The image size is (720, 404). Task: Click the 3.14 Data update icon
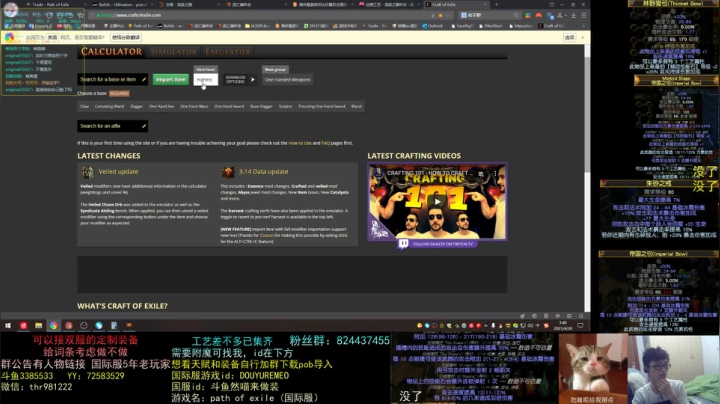(x=228, y=172)
